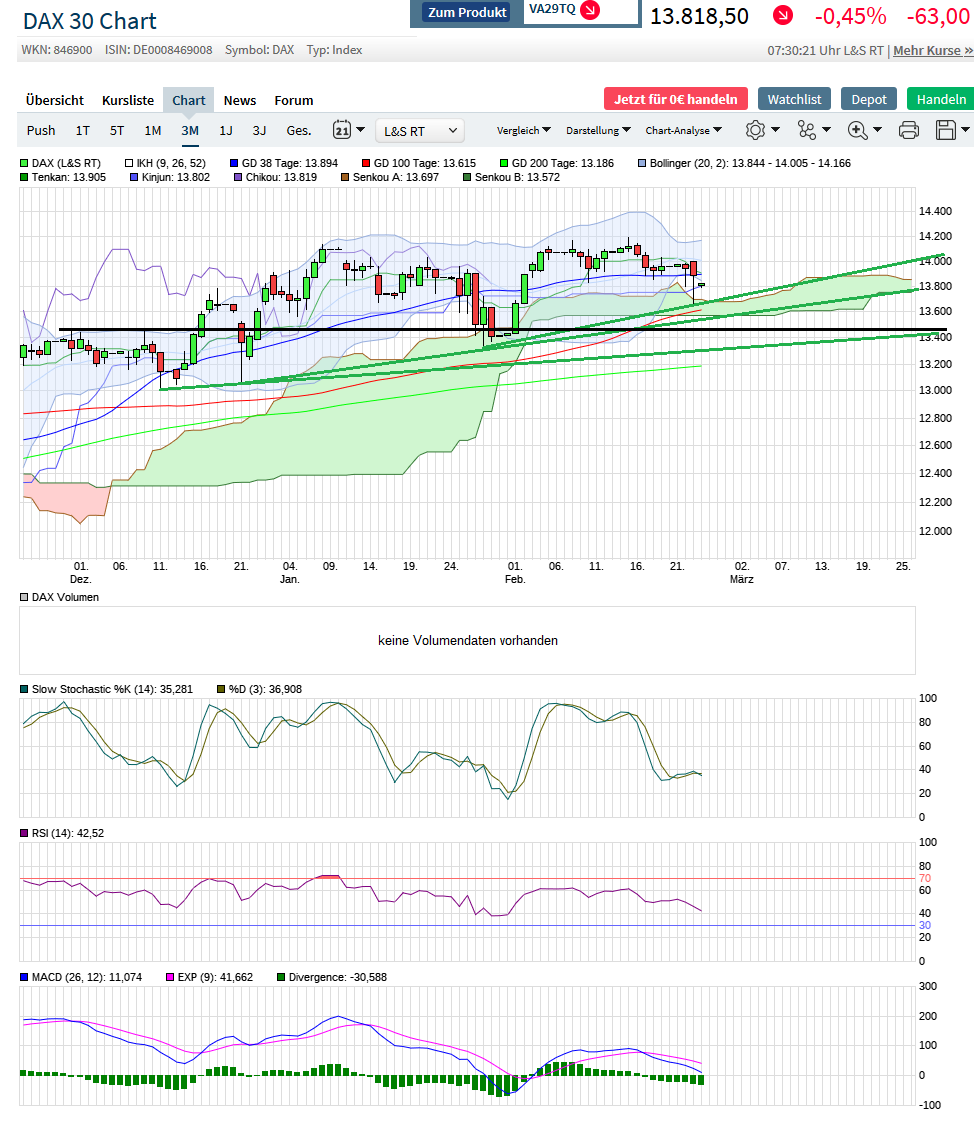Open the L&S RT exchange dropdown
Viewport: 974px width, 1129px height.
click(420, 130)
